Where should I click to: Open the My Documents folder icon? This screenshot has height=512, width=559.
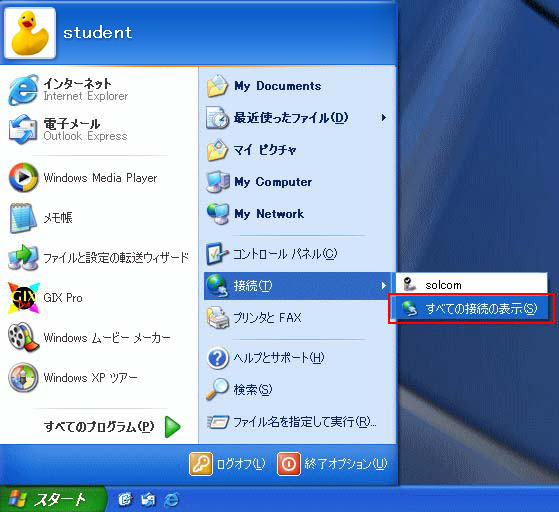click(x=217, y=86)
